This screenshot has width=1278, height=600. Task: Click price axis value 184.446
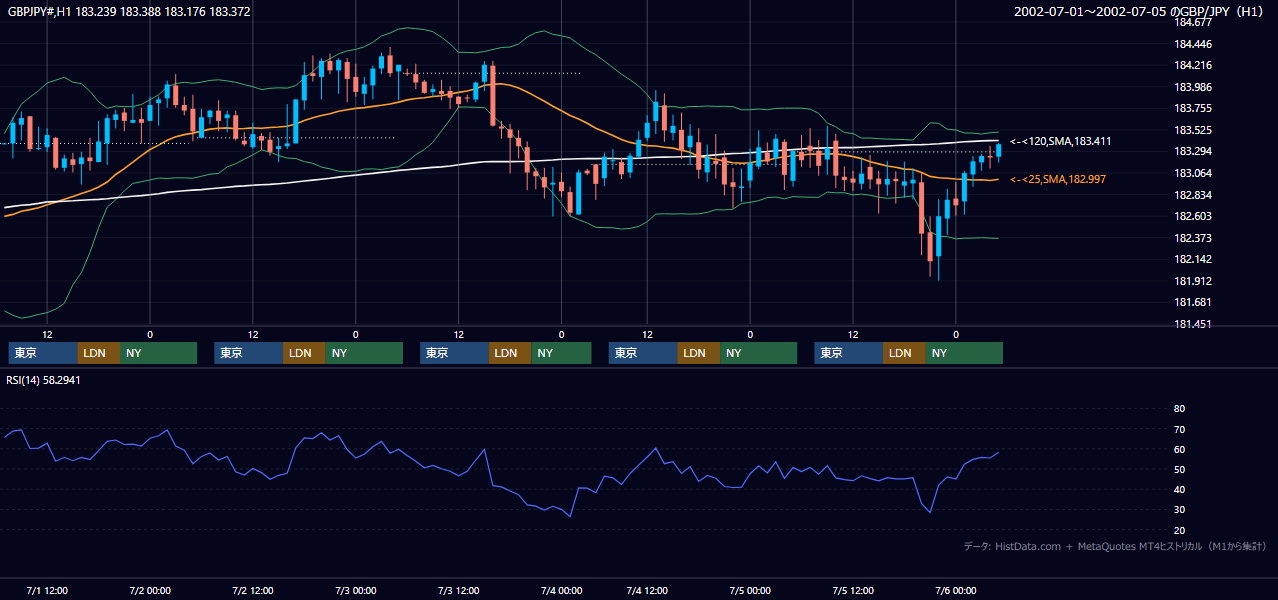pos(1192,44)
